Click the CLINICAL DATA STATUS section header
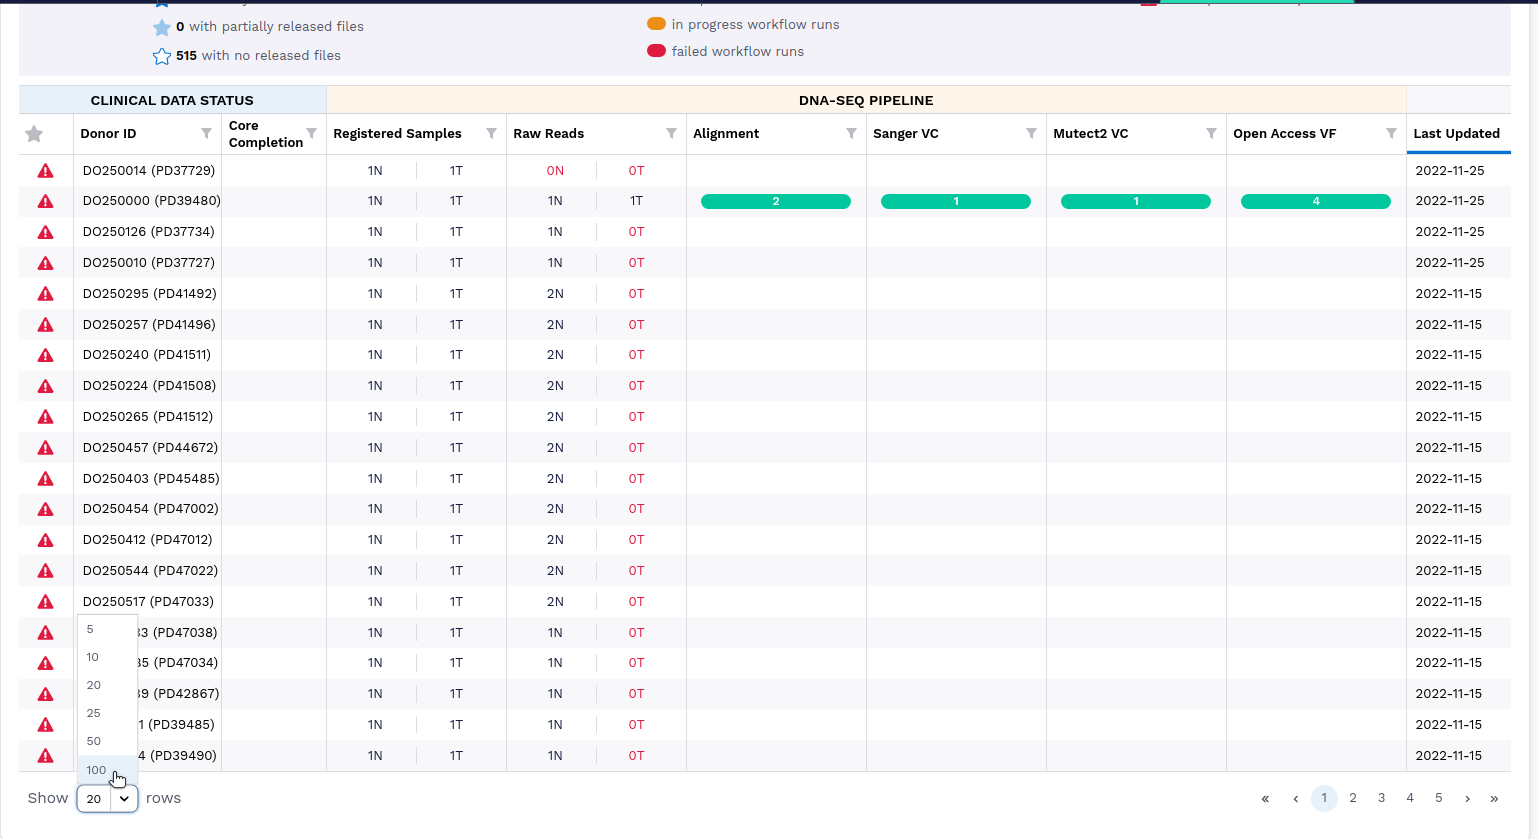This screenshot has height=839, width=1538. (x=172, y=100)
